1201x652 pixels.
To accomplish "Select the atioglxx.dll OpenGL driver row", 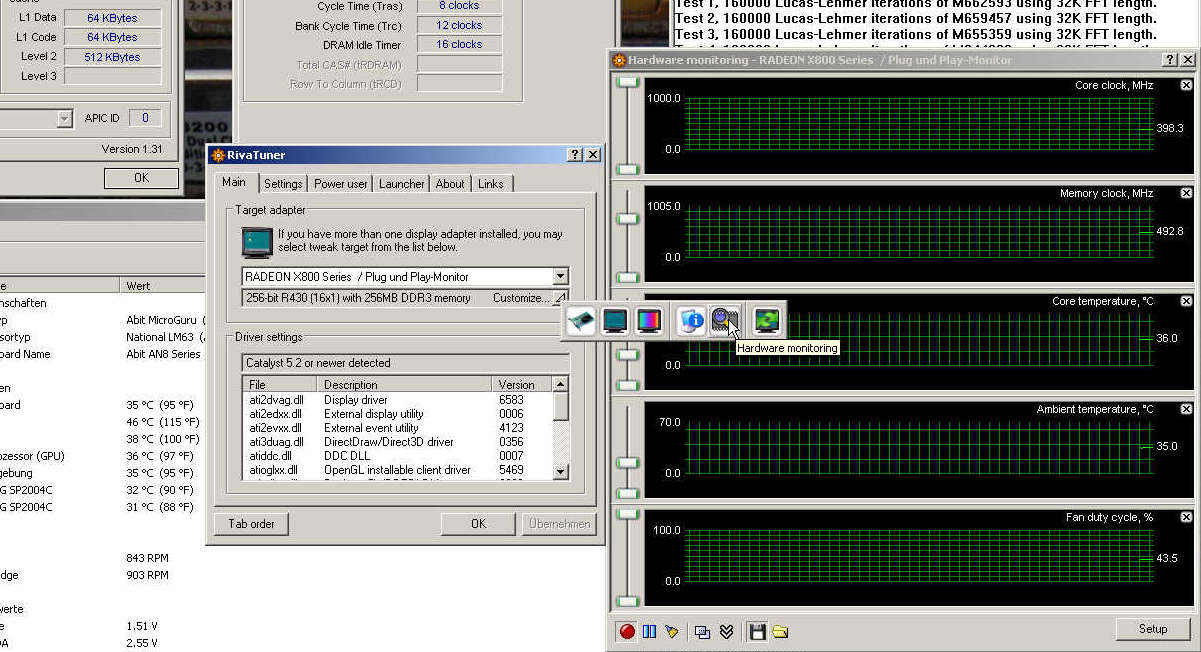I will [398, 470].
